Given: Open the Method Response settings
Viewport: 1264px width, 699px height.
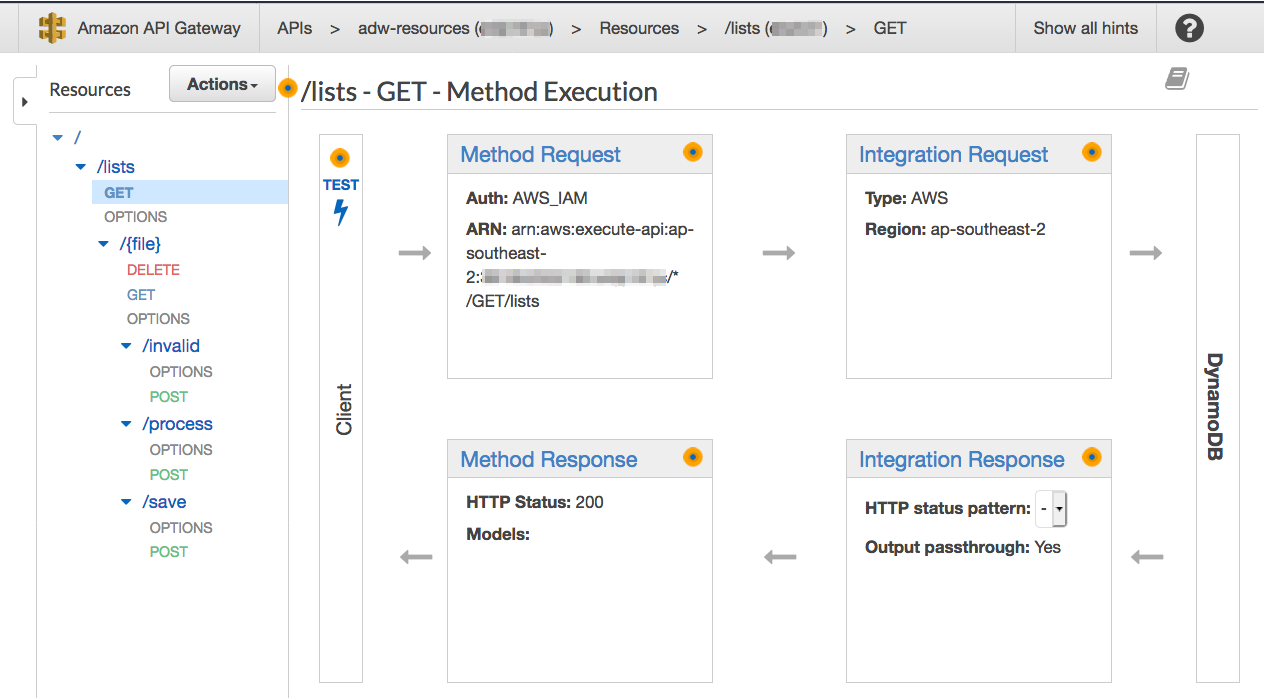Looking at the screenshot, I should pyautogui.click(x=548, y=460).
